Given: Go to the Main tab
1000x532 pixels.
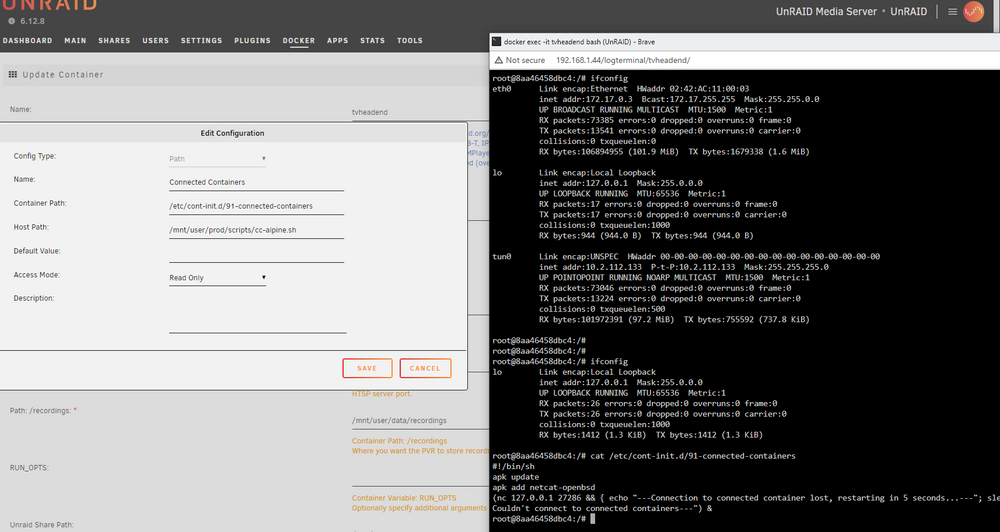Looking at the screenshot, I should [75, 40].
